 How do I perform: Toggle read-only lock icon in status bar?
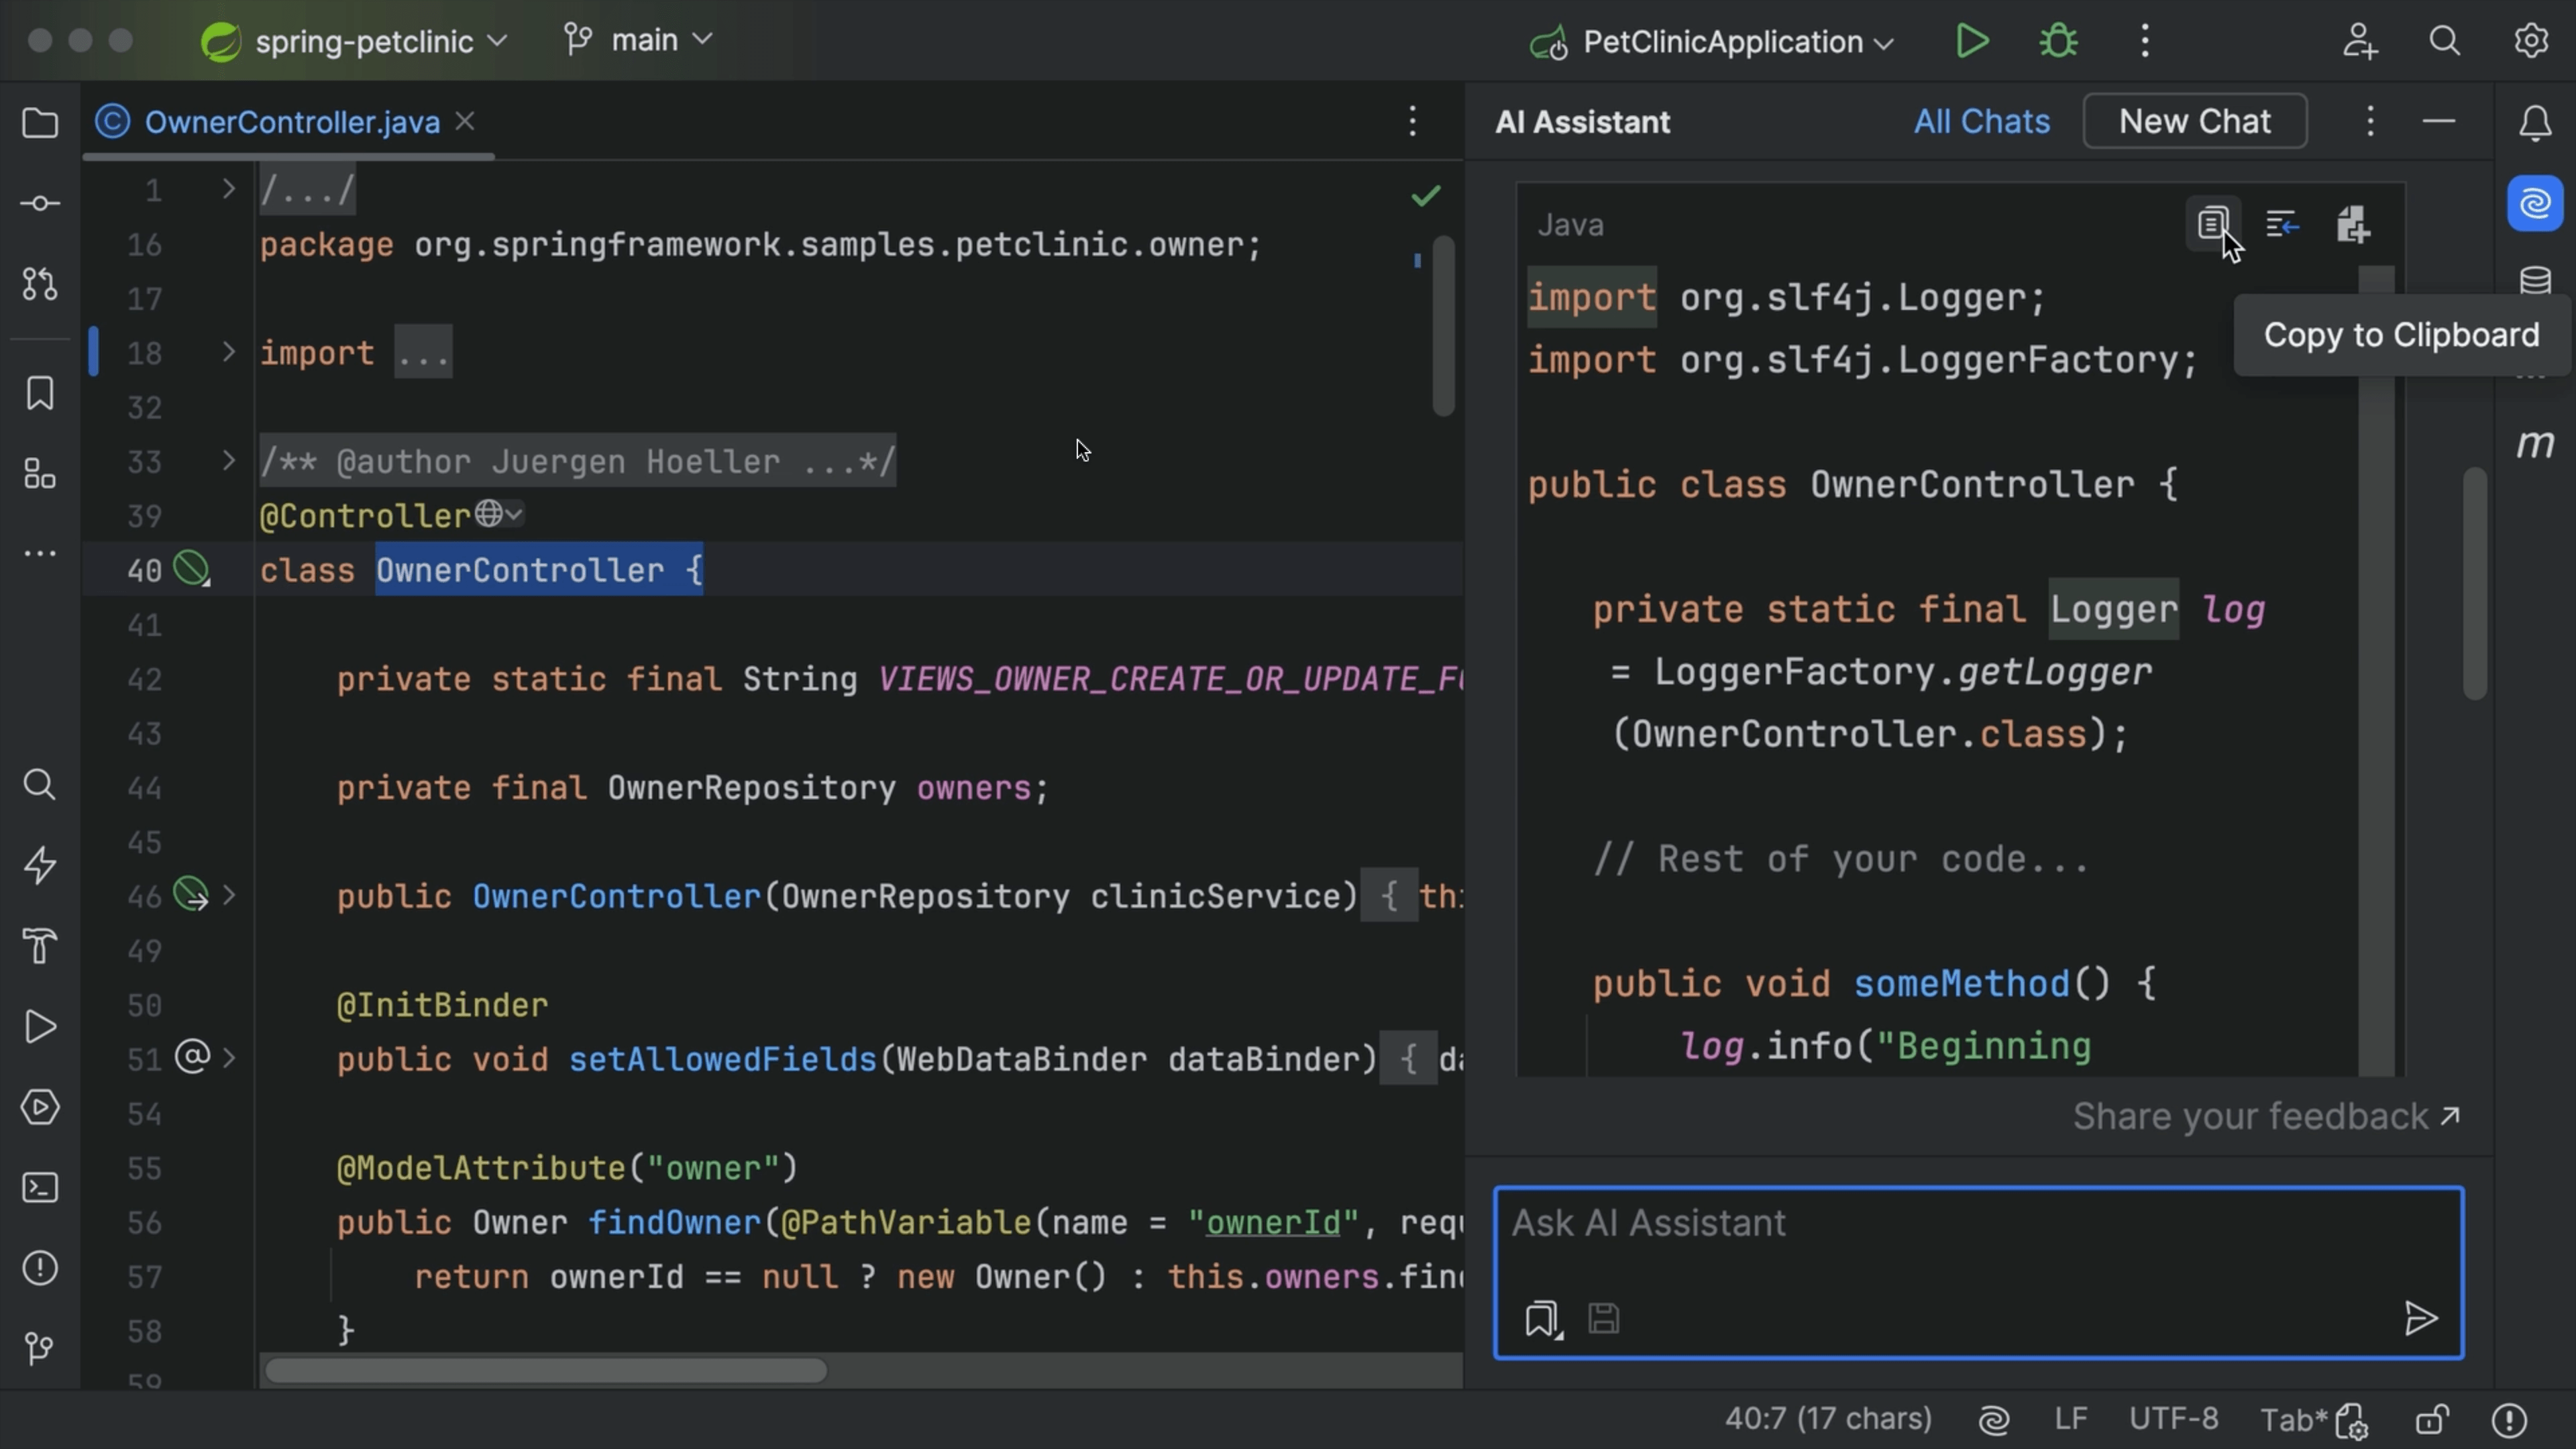pos(2432,1419)
